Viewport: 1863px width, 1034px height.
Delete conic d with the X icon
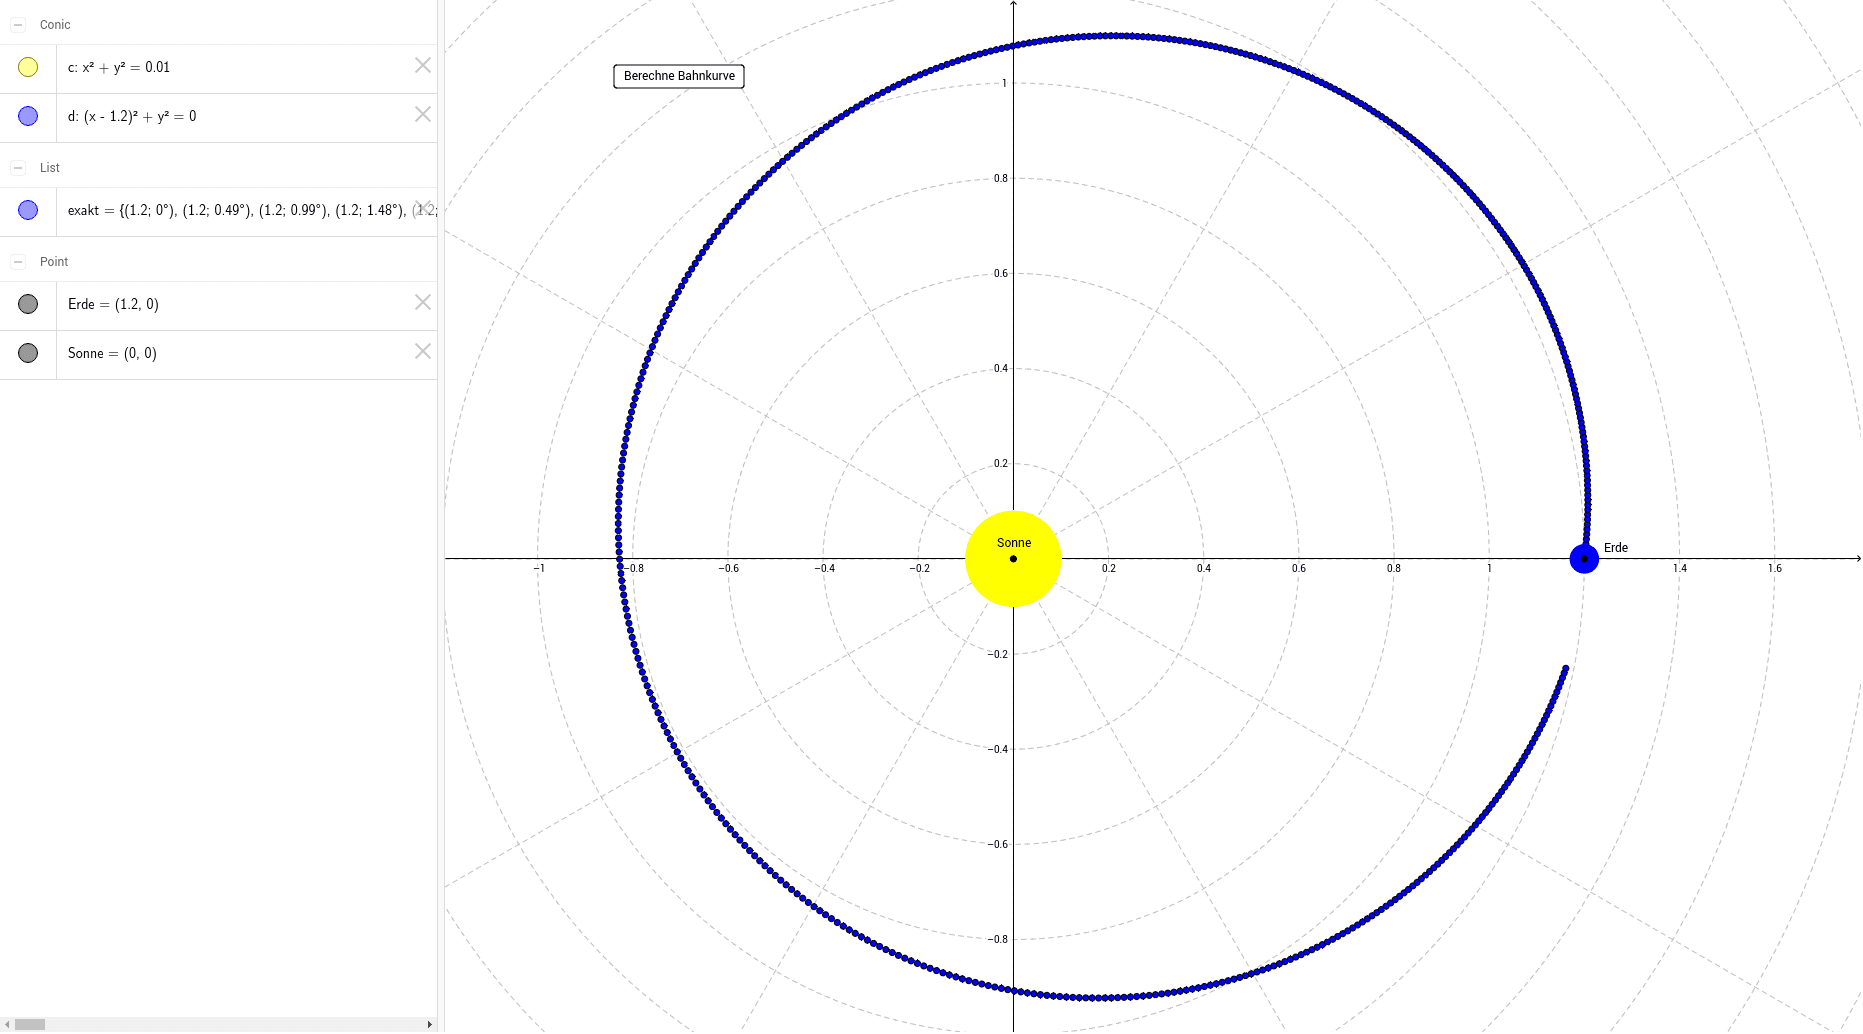point(423,114)
